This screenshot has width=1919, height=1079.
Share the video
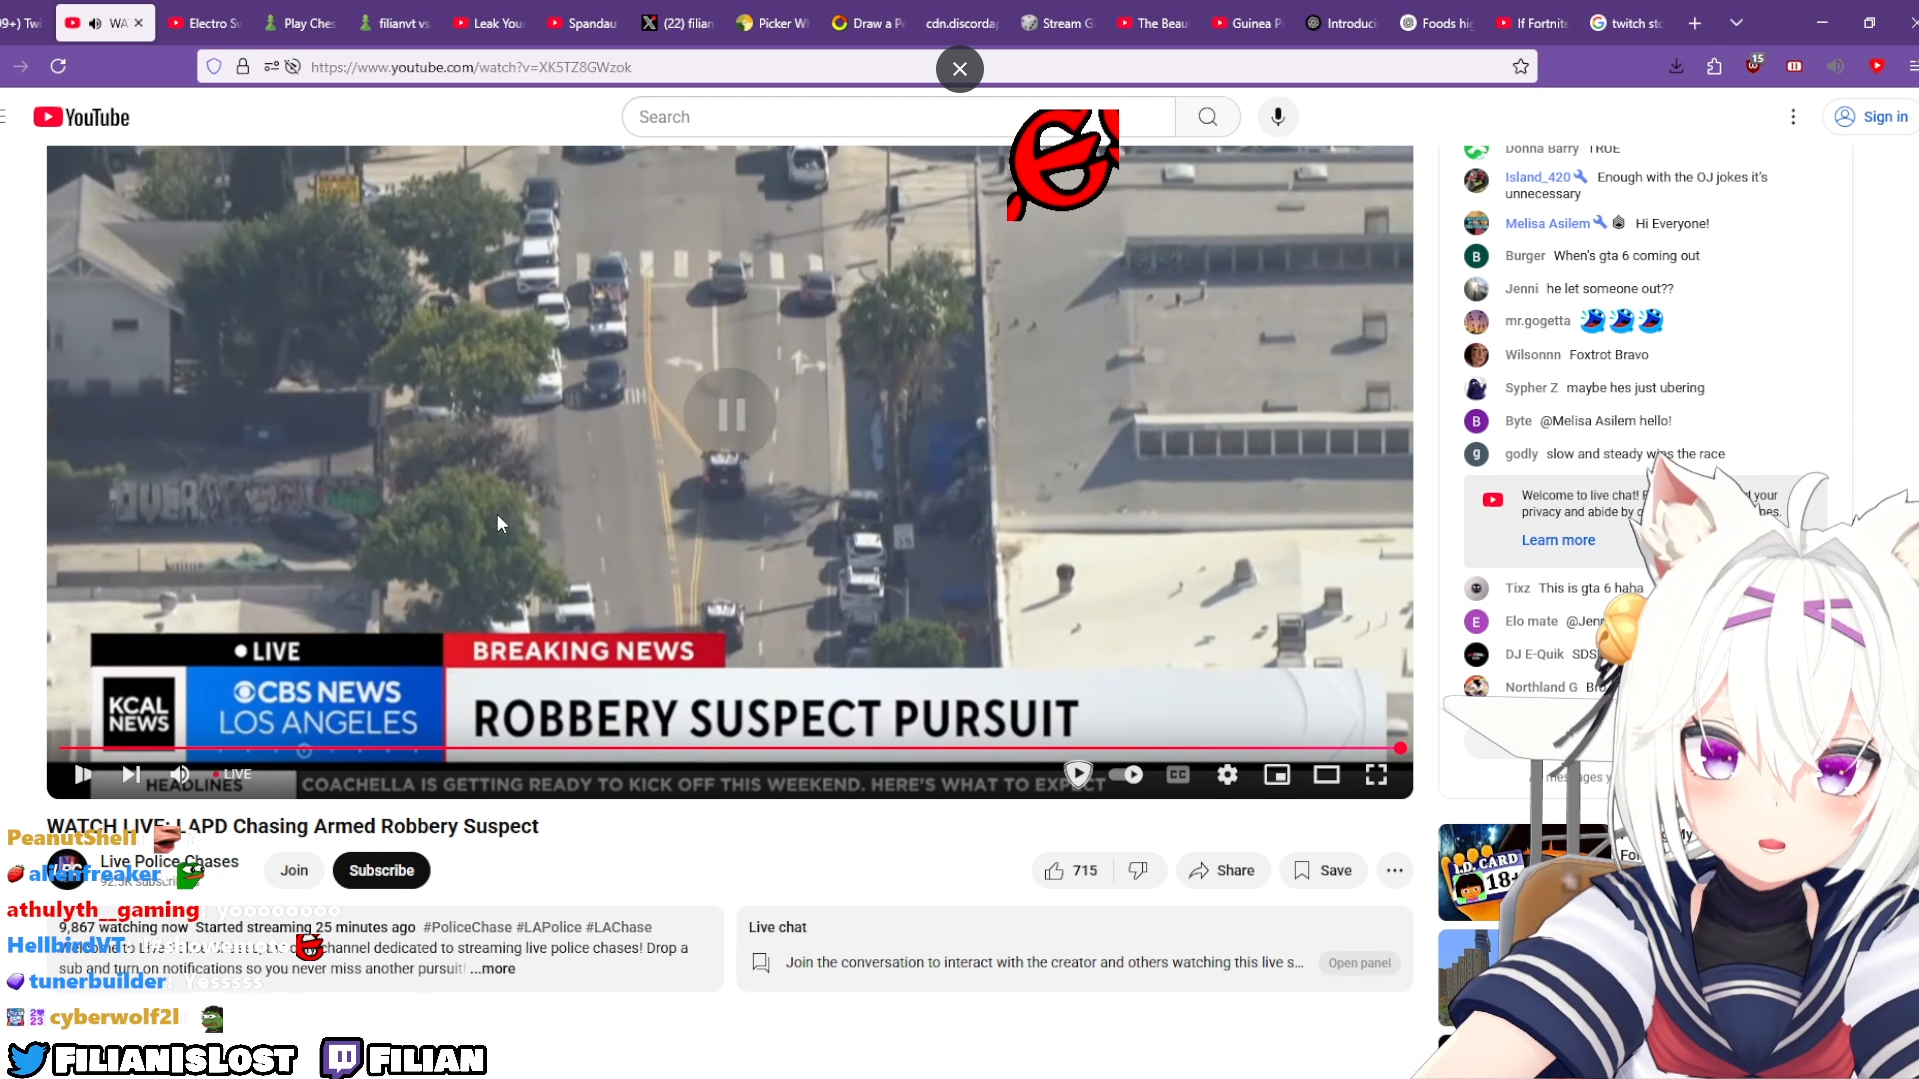[x=1222, y=870]
